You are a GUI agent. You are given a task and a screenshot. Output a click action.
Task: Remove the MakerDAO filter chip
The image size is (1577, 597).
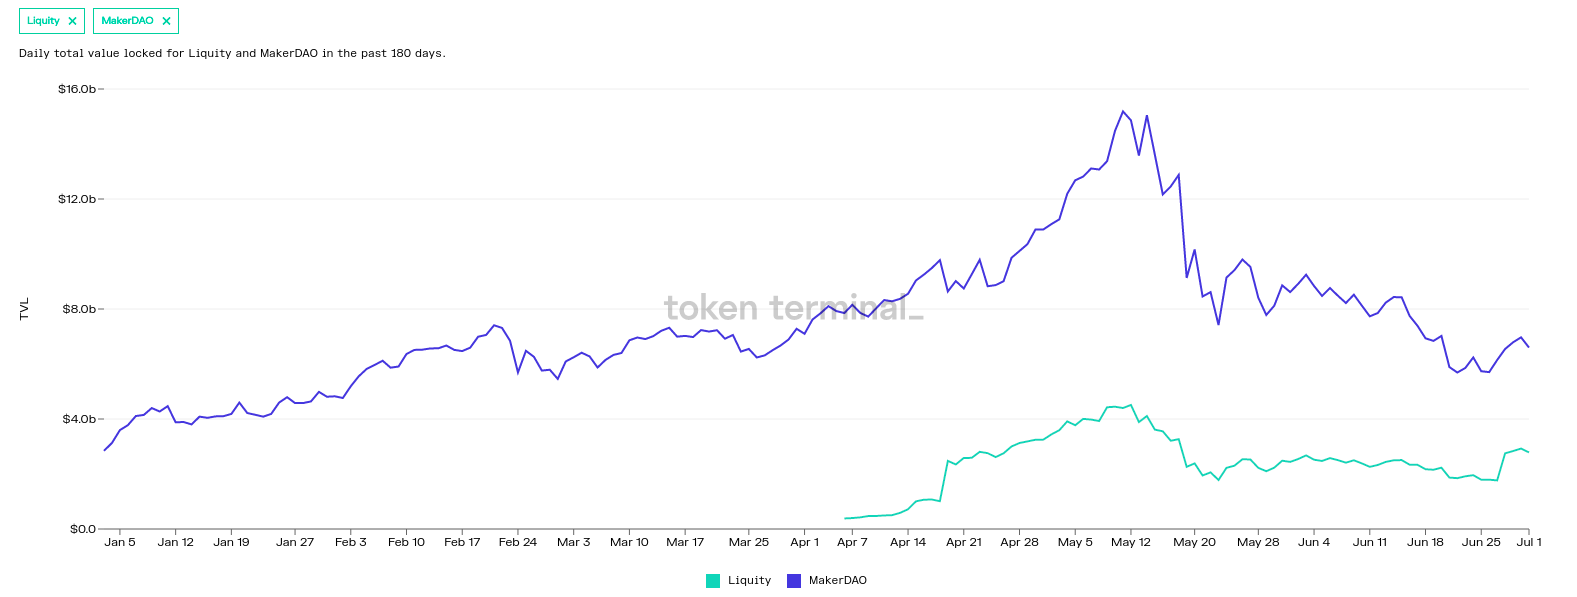[x=167, y=20]
